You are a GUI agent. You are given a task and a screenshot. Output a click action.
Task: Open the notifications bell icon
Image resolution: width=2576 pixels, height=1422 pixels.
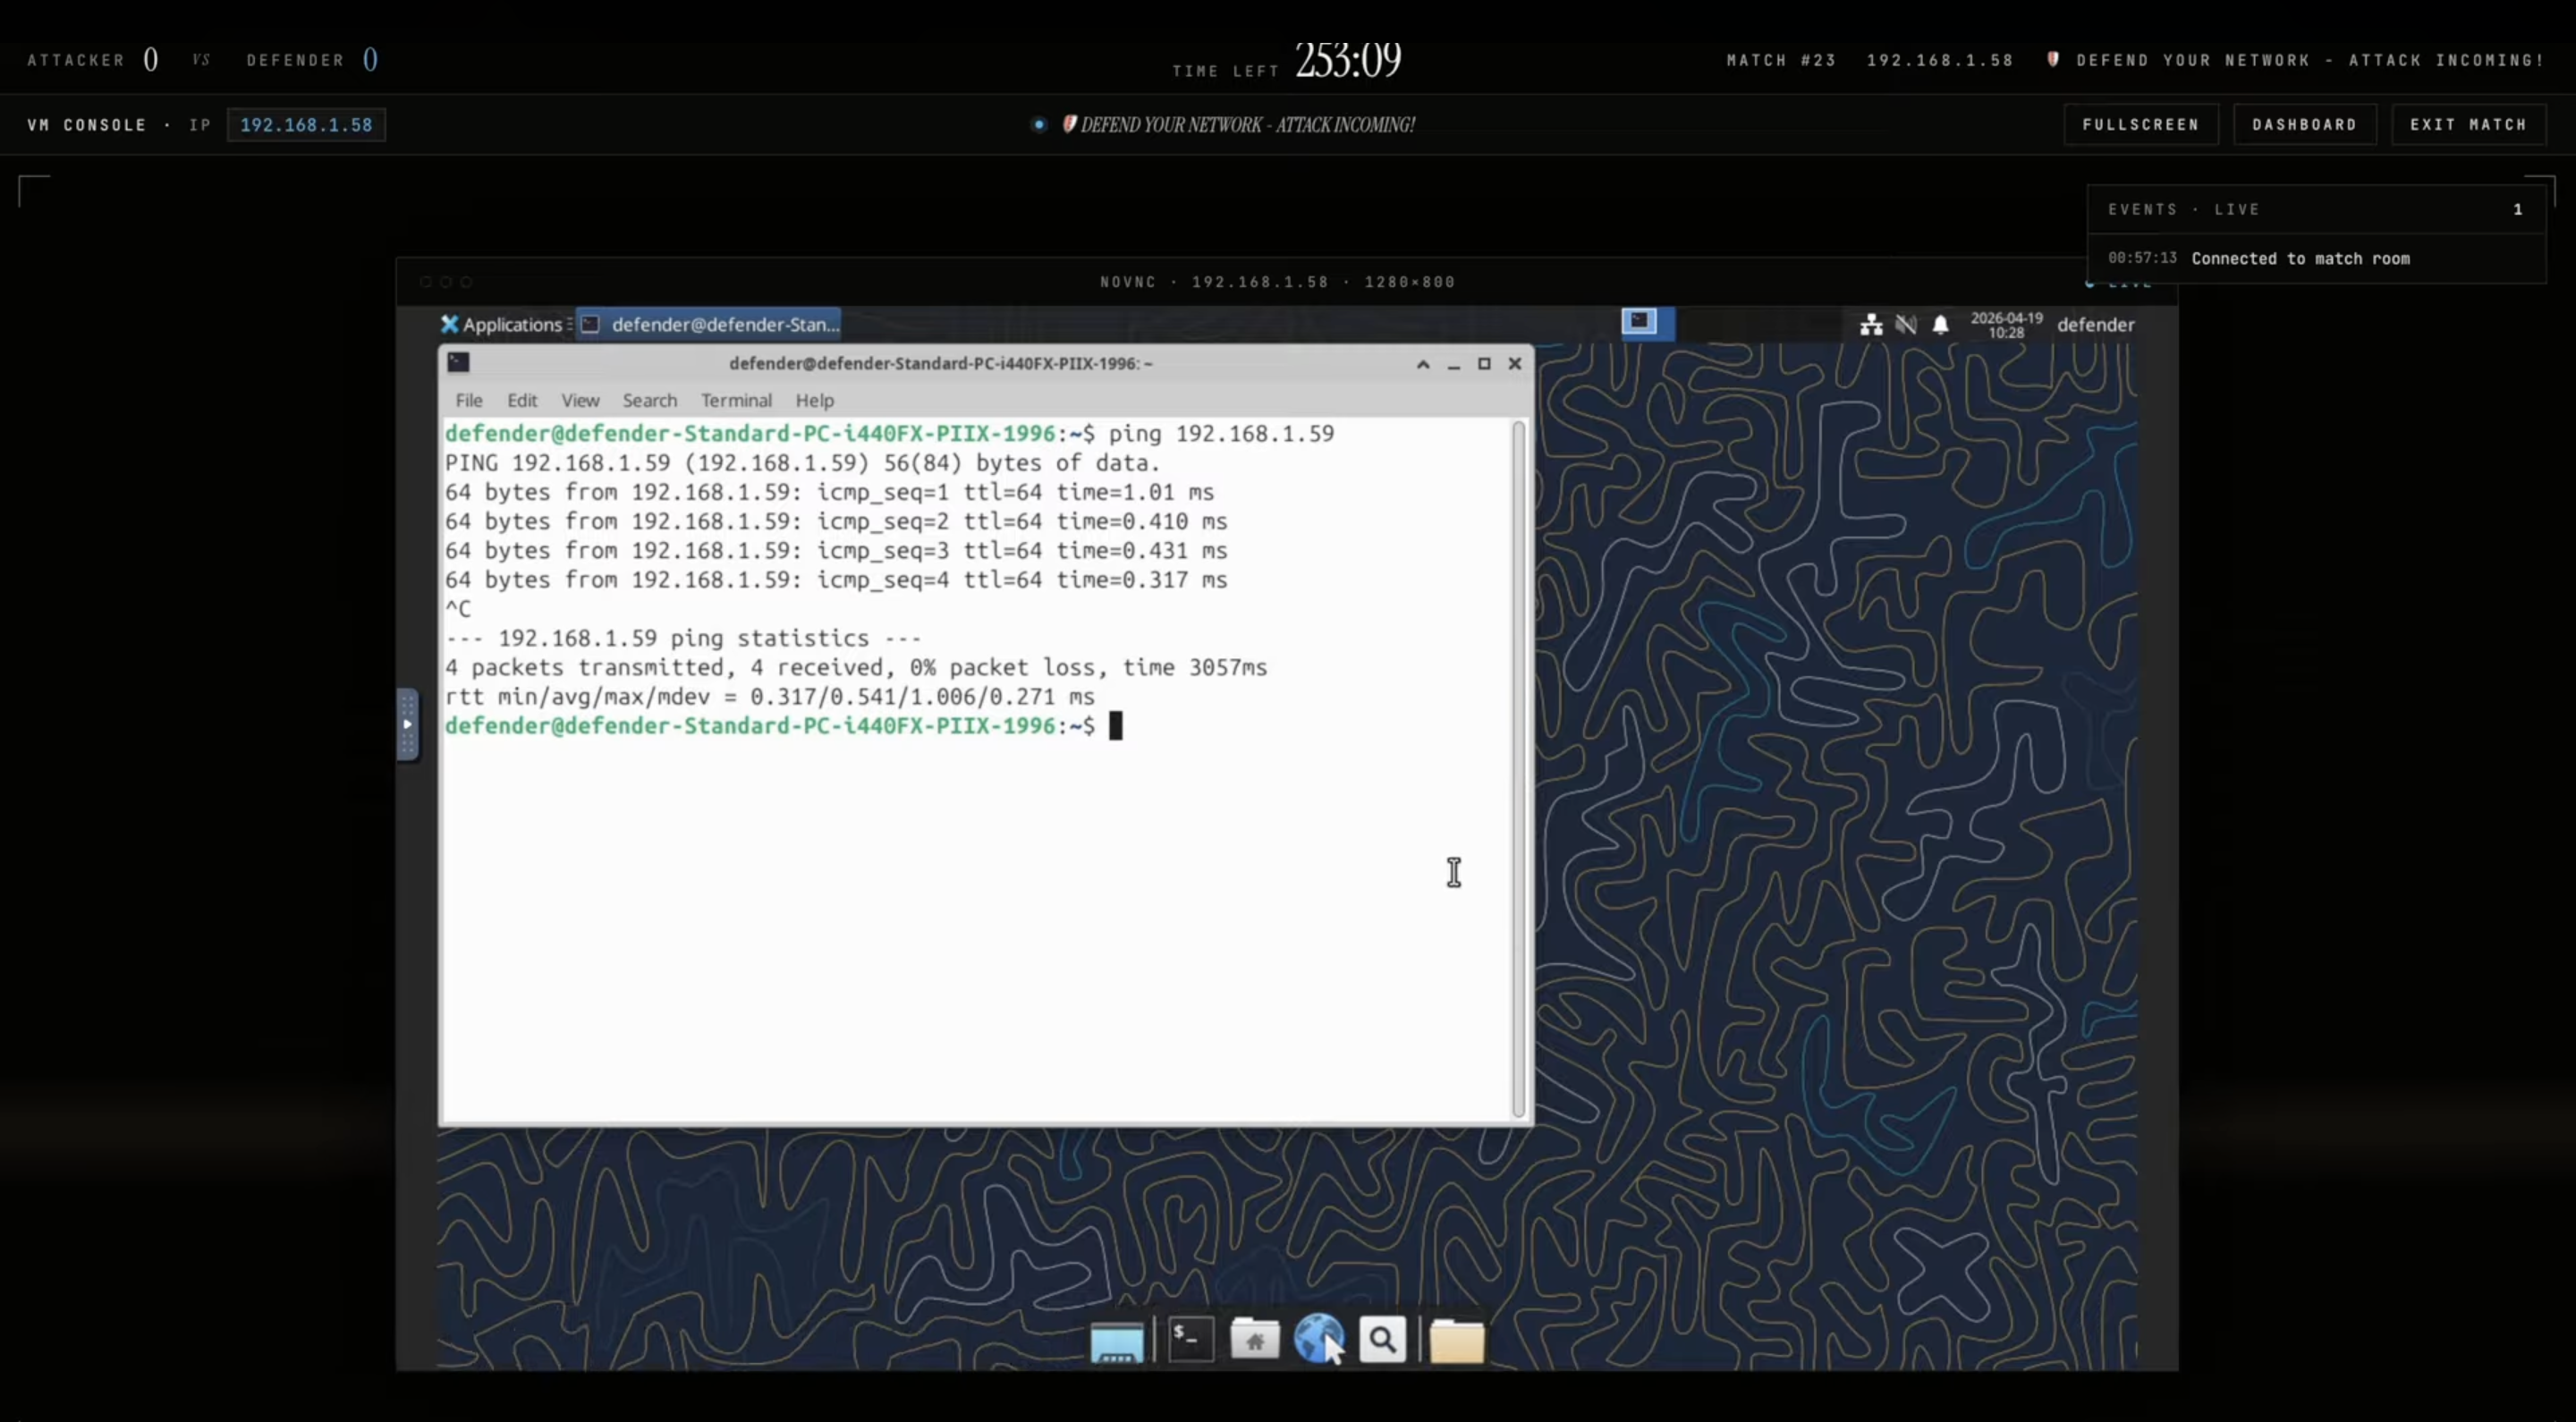(1940, 325)
